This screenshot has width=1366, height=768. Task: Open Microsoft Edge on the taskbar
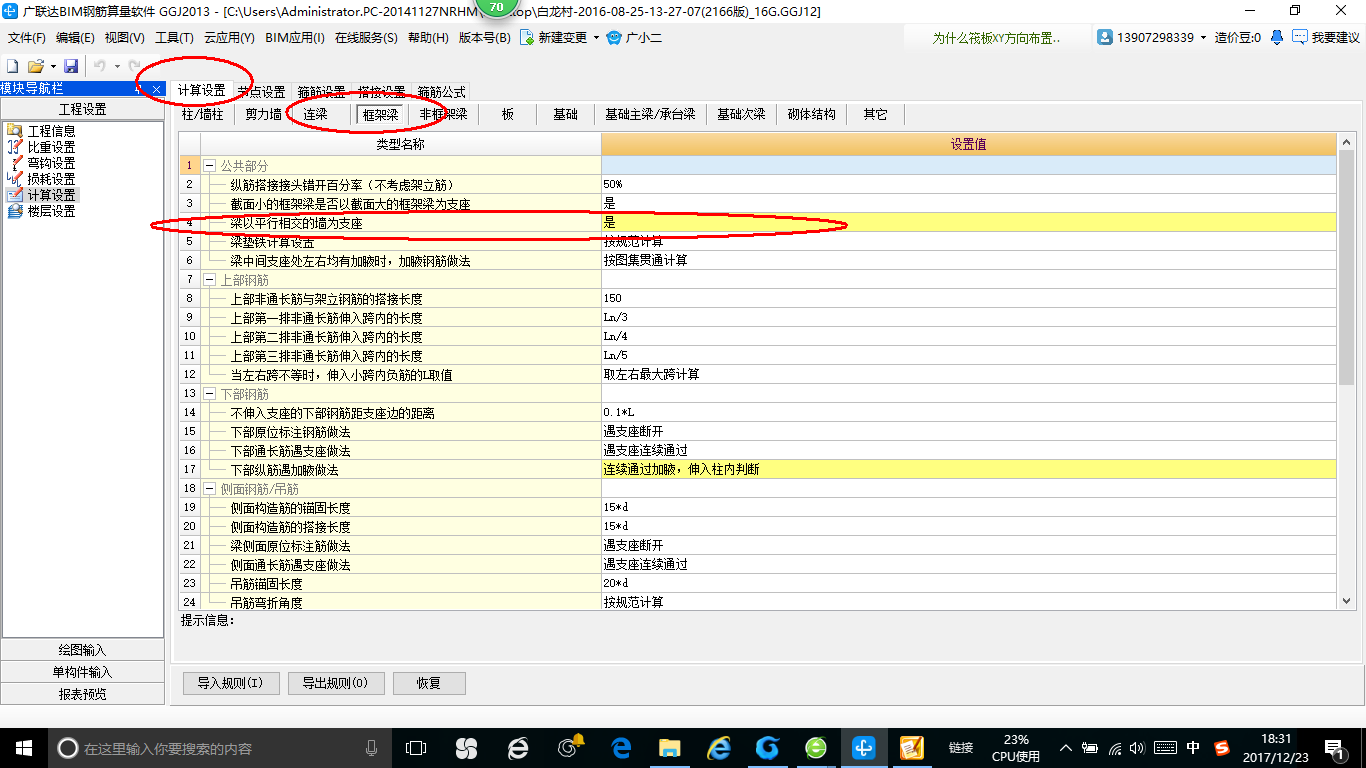click(x=622, y=747)
